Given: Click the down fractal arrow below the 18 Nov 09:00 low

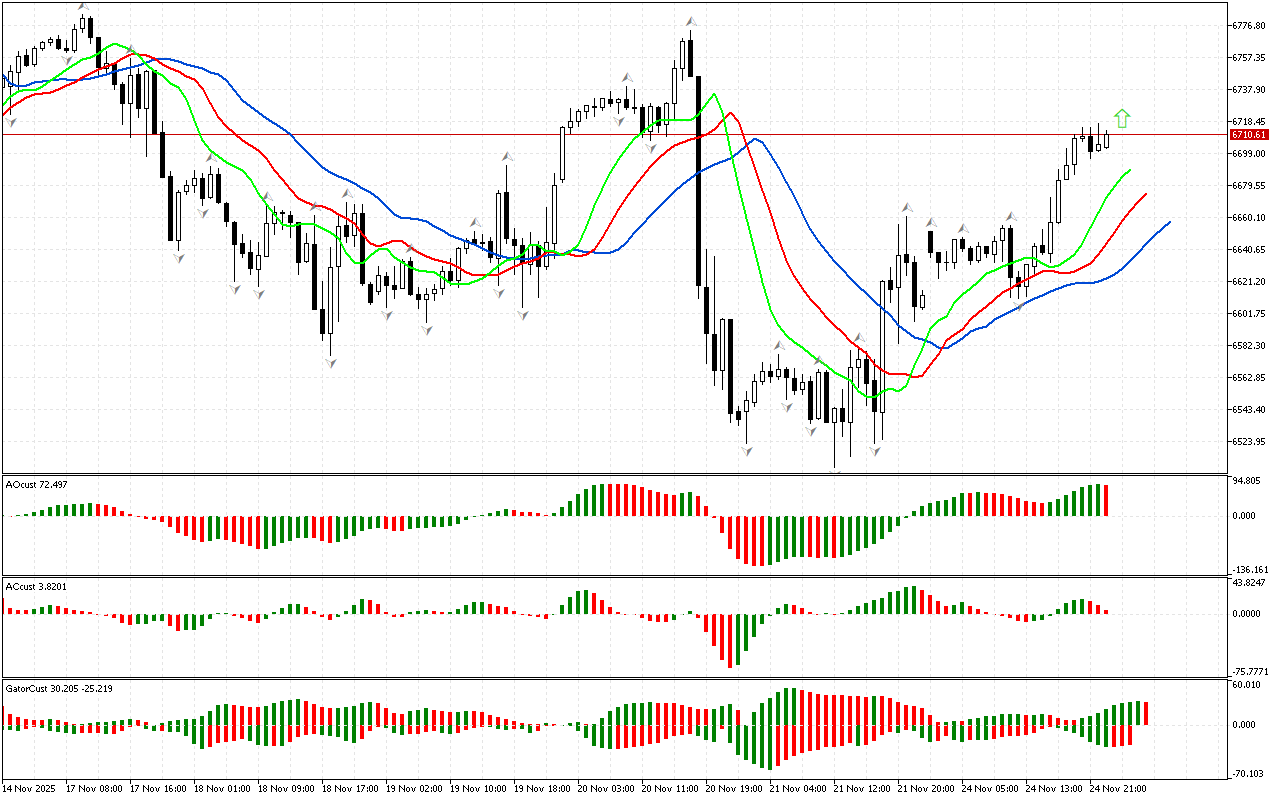Looking at the screenshot, I should [328, 362].
